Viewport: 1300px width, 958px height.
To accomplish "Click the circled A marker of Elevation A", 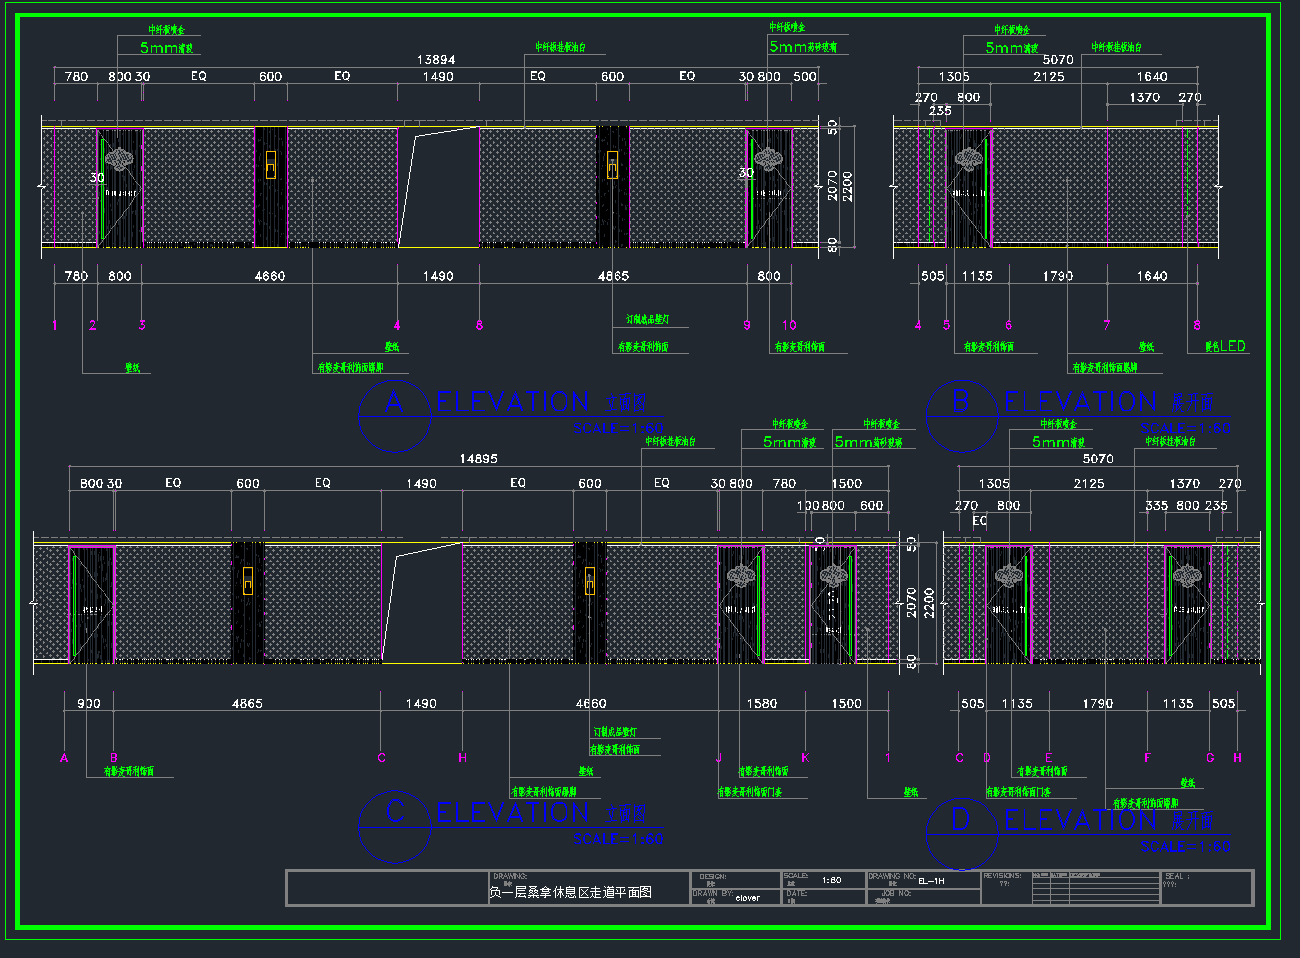I will pyautogui.click(x=394, y=402).
